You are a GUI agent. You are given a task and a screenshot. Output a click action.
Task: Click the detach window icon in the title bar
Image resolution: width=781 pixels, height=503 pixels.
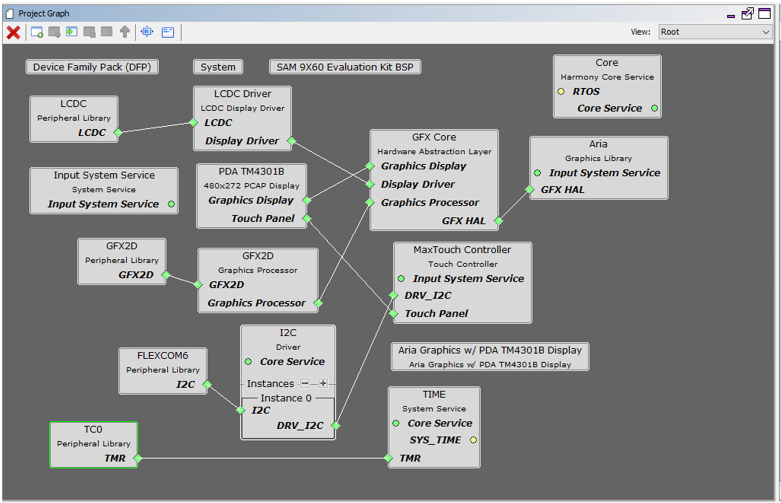coord(747,13)
